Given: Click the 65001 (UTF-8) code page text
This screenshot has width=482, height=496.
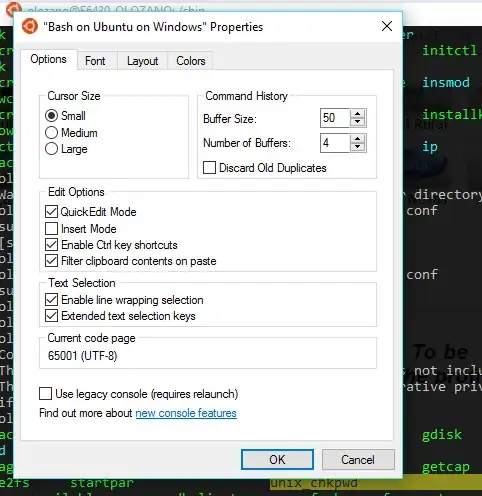Looking at the screenshot, I should point(82,356).
